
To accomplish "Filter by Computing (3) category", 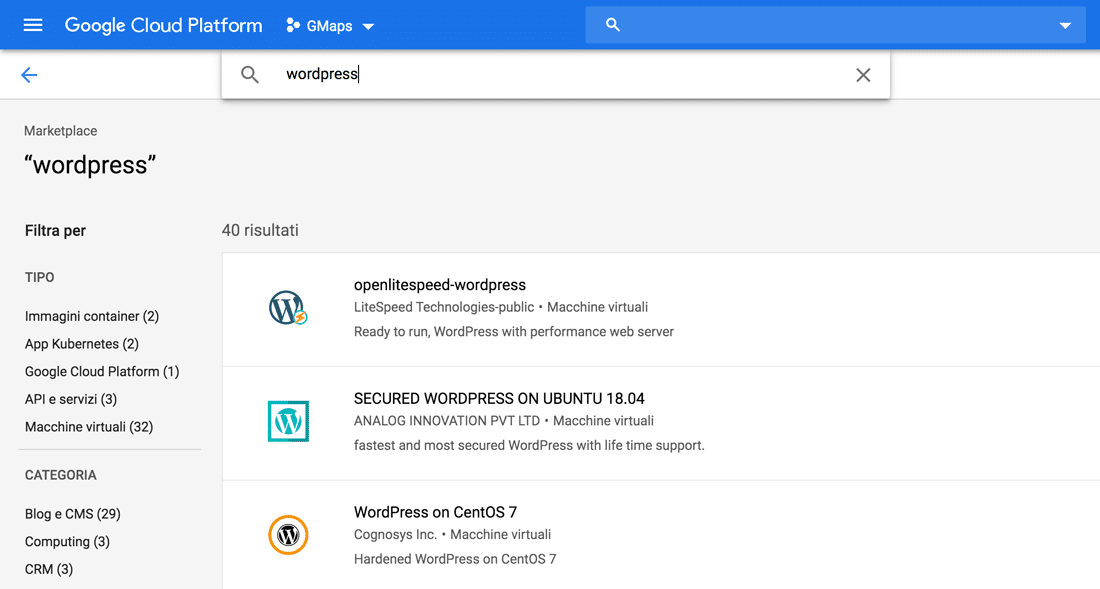I will (67, 542).
